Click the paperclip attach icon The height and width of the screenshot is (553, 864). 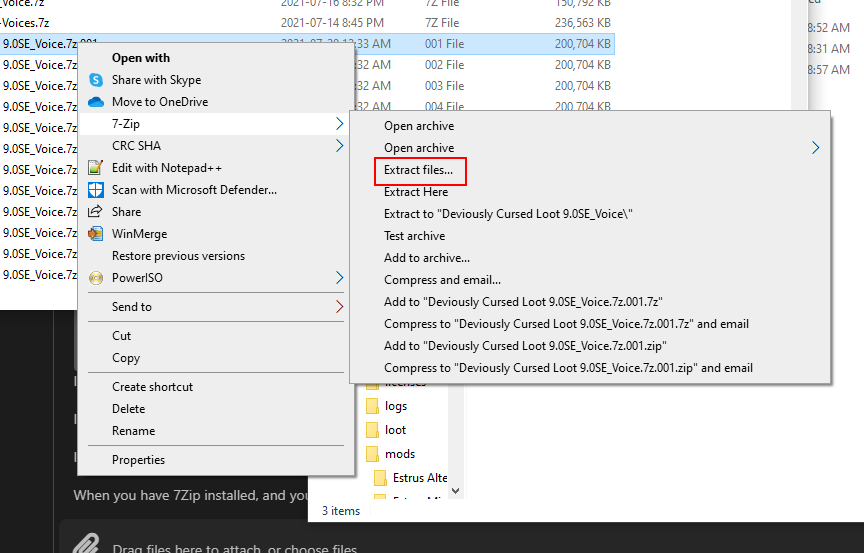click(87, 544)
